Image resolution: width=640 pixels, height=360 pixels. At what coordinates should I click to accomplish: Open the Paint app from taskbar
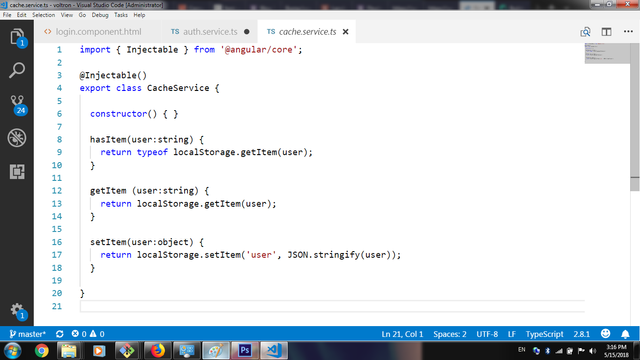pyautogui.click(x=216, y=351)
